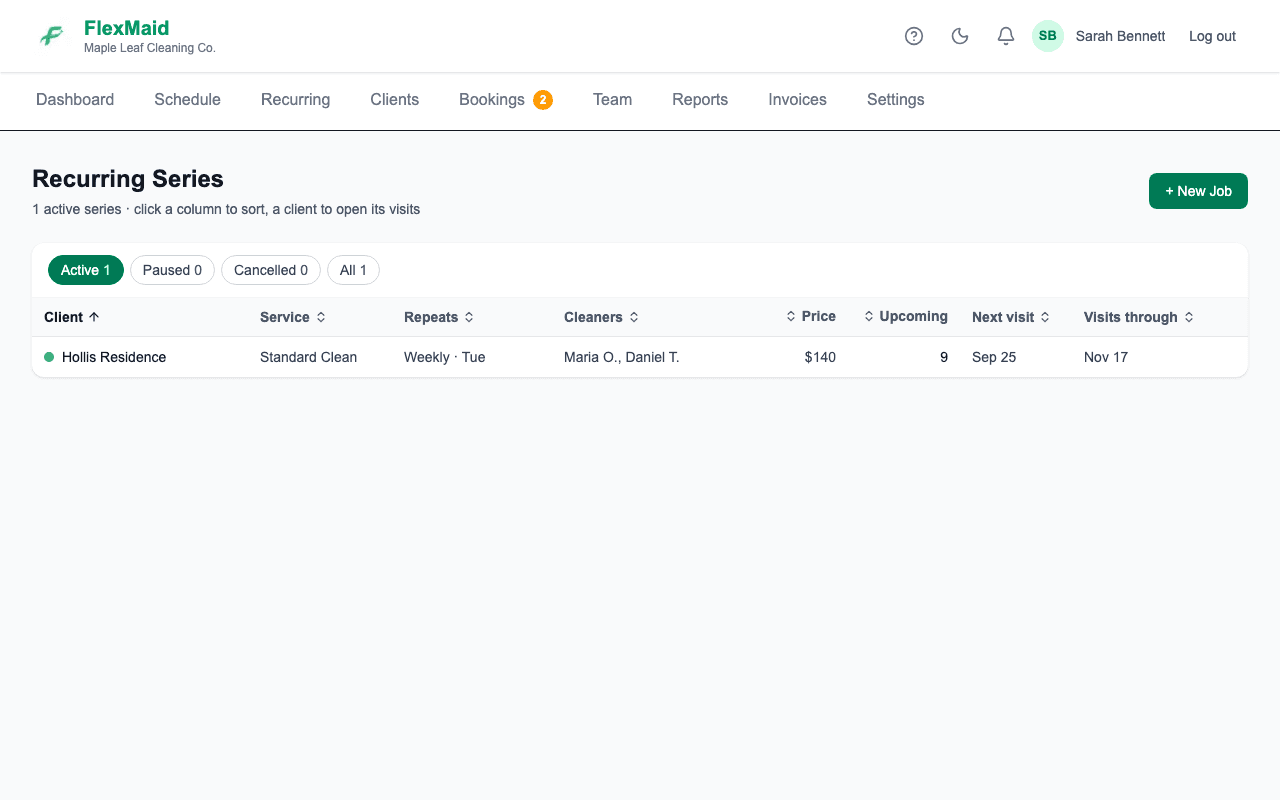Viewport: 1280px width, 800px height.
Task: Click the FlexMaid brand name
Action: tap(127, 28)
